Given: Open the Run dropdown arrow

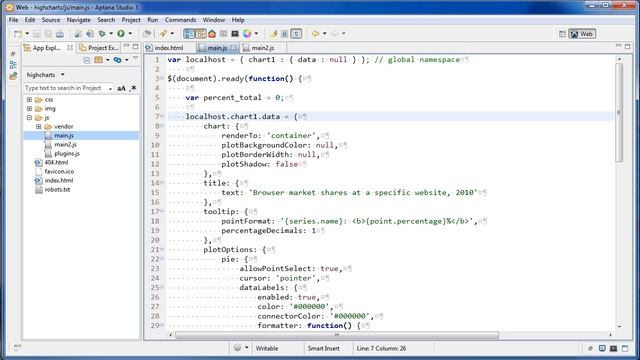Looking at the screenshot, I should coord(130,34).
